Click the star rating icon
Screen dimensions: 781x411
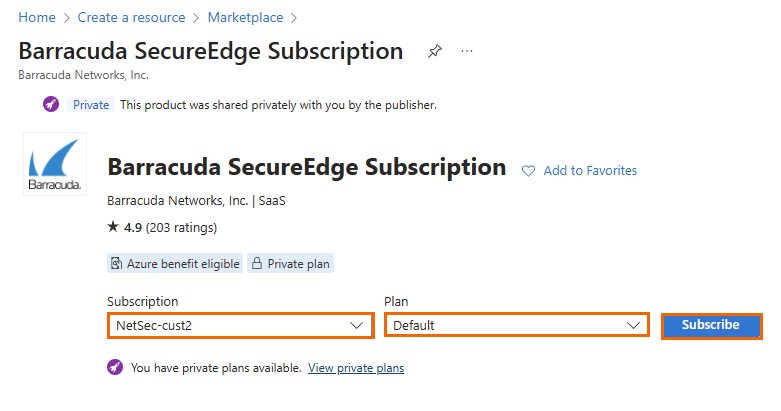pos(113,227)
